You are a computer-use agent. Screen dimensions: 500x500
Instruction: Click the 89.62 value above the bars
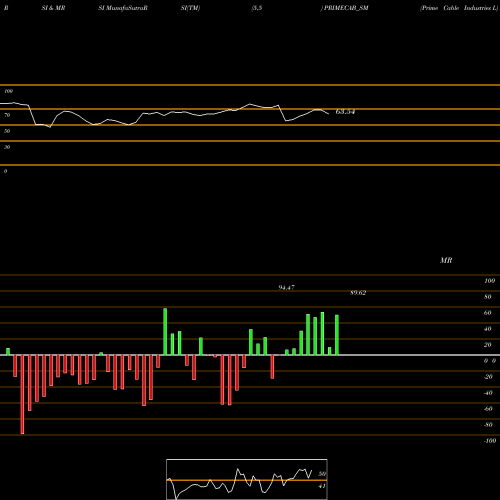(358, 293)
